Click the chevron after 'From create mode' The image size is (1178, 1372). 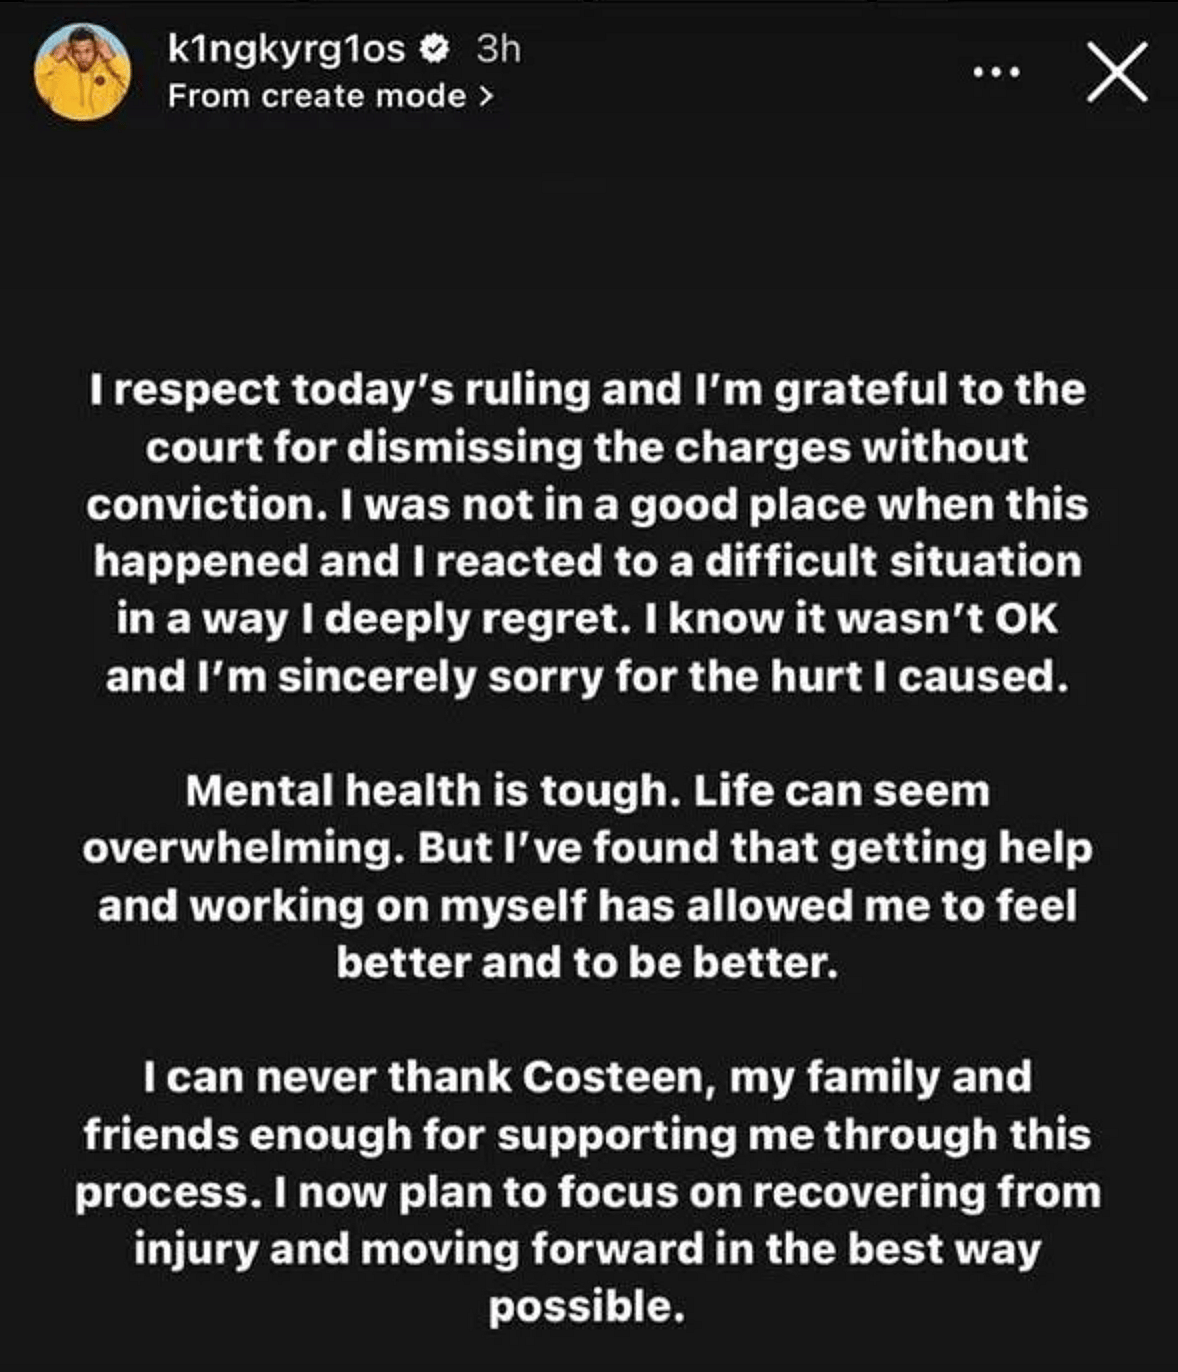[x=487, y=97]
